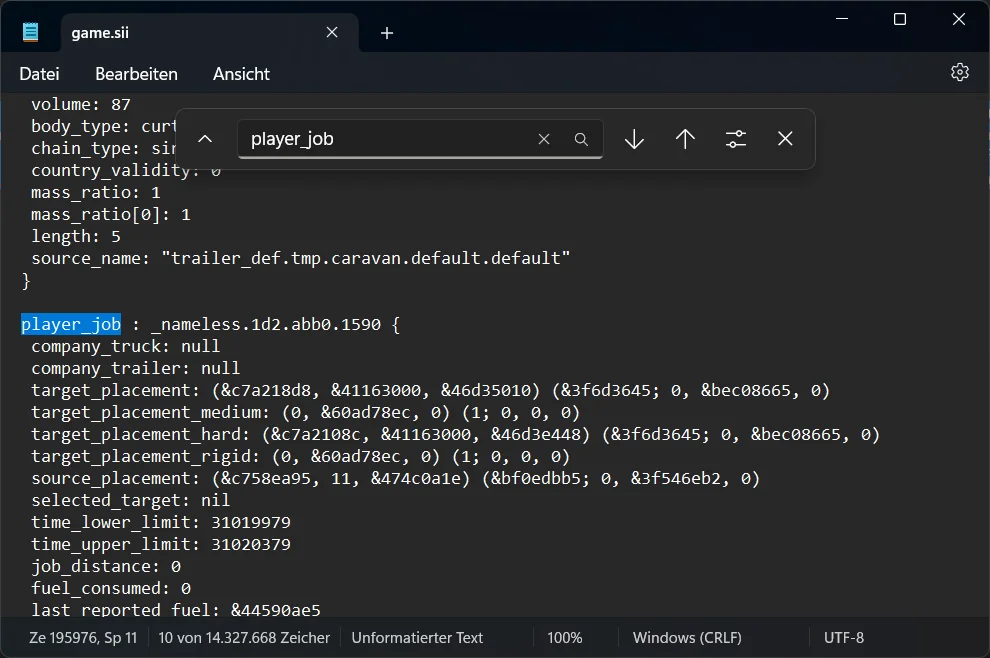
Task: Click status bar line position Ze 195976
Action: pos(83,638)
